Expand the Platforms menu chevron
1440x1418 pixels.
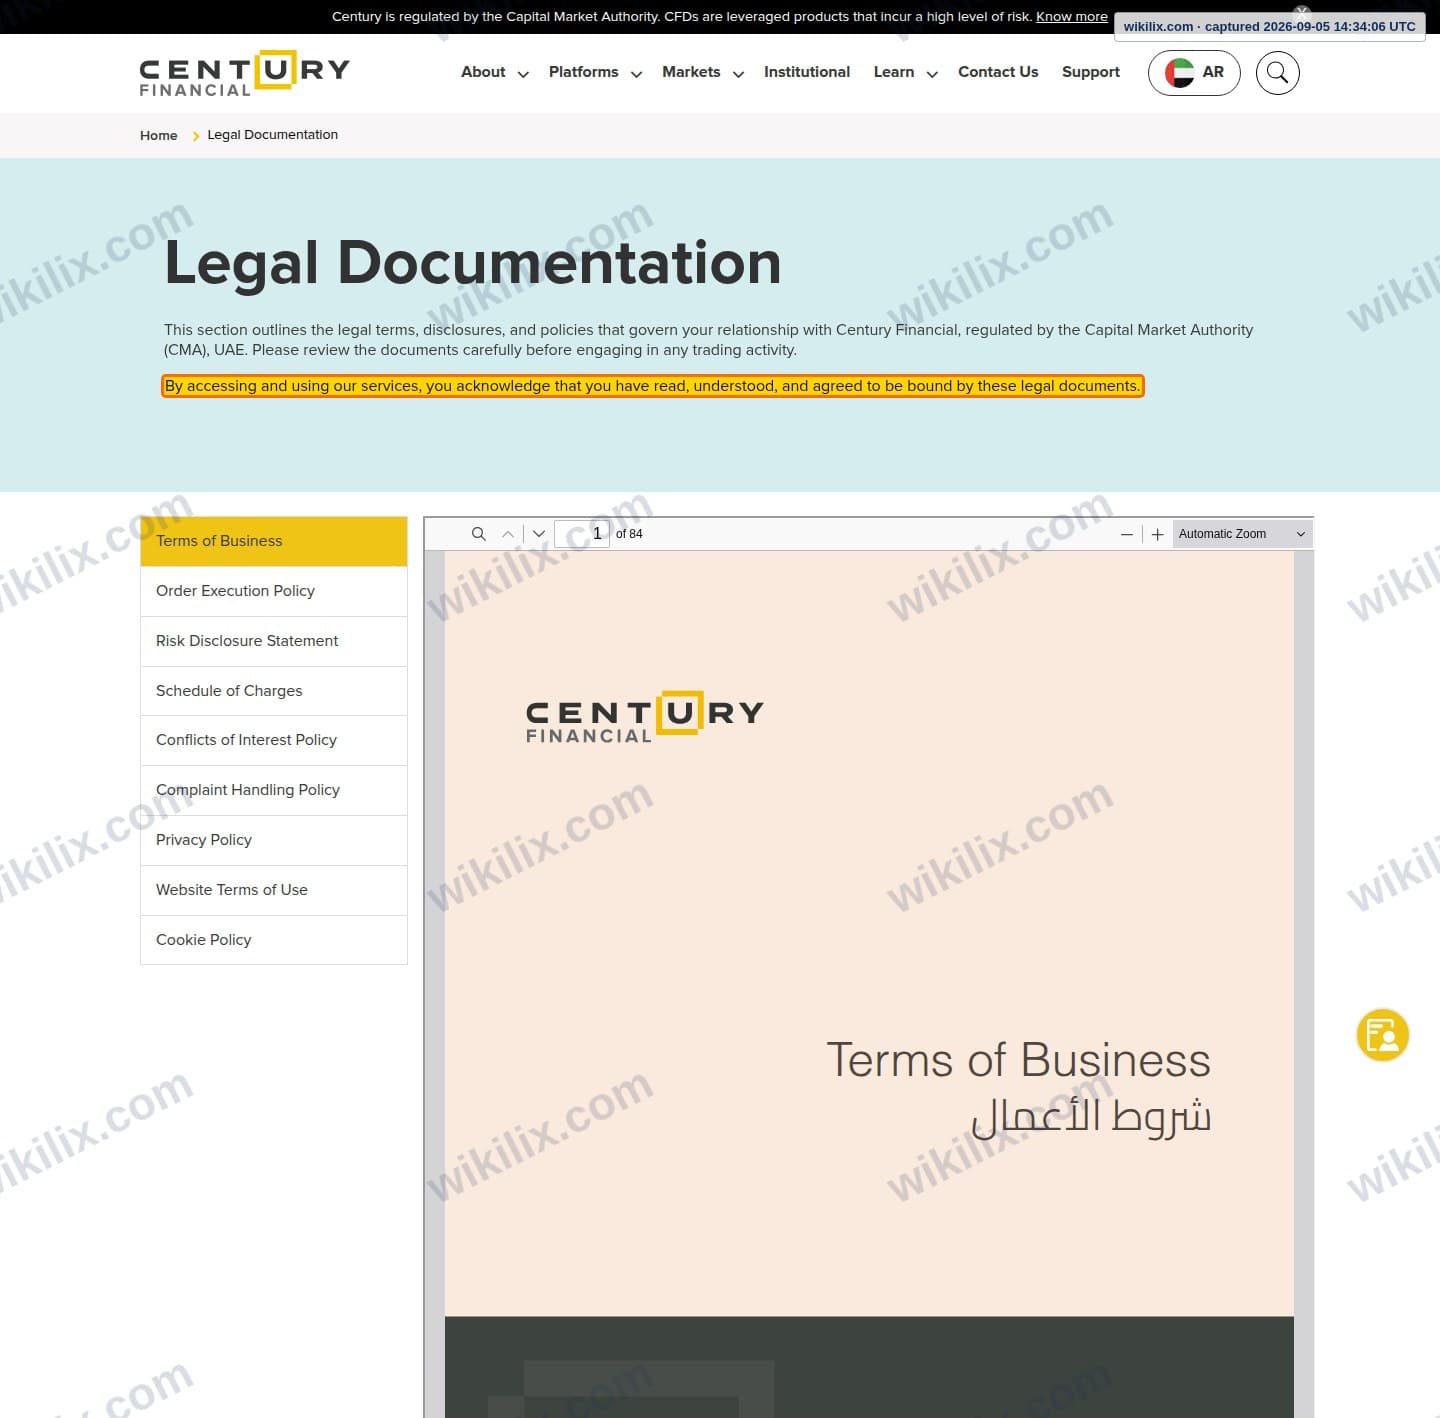pyautogui.click(x=636, y=74)
